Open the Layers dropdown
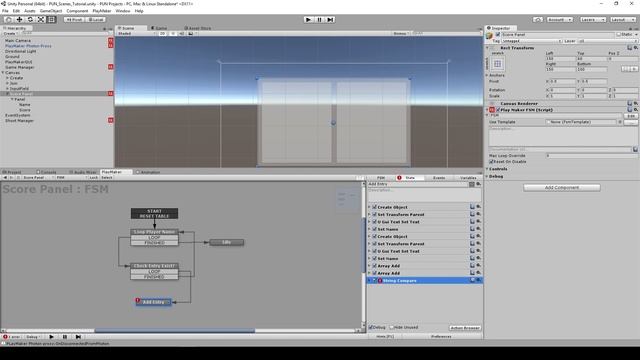Image resolution: width=640 pixels, height=360 pixels. click(x=592, y=20)
